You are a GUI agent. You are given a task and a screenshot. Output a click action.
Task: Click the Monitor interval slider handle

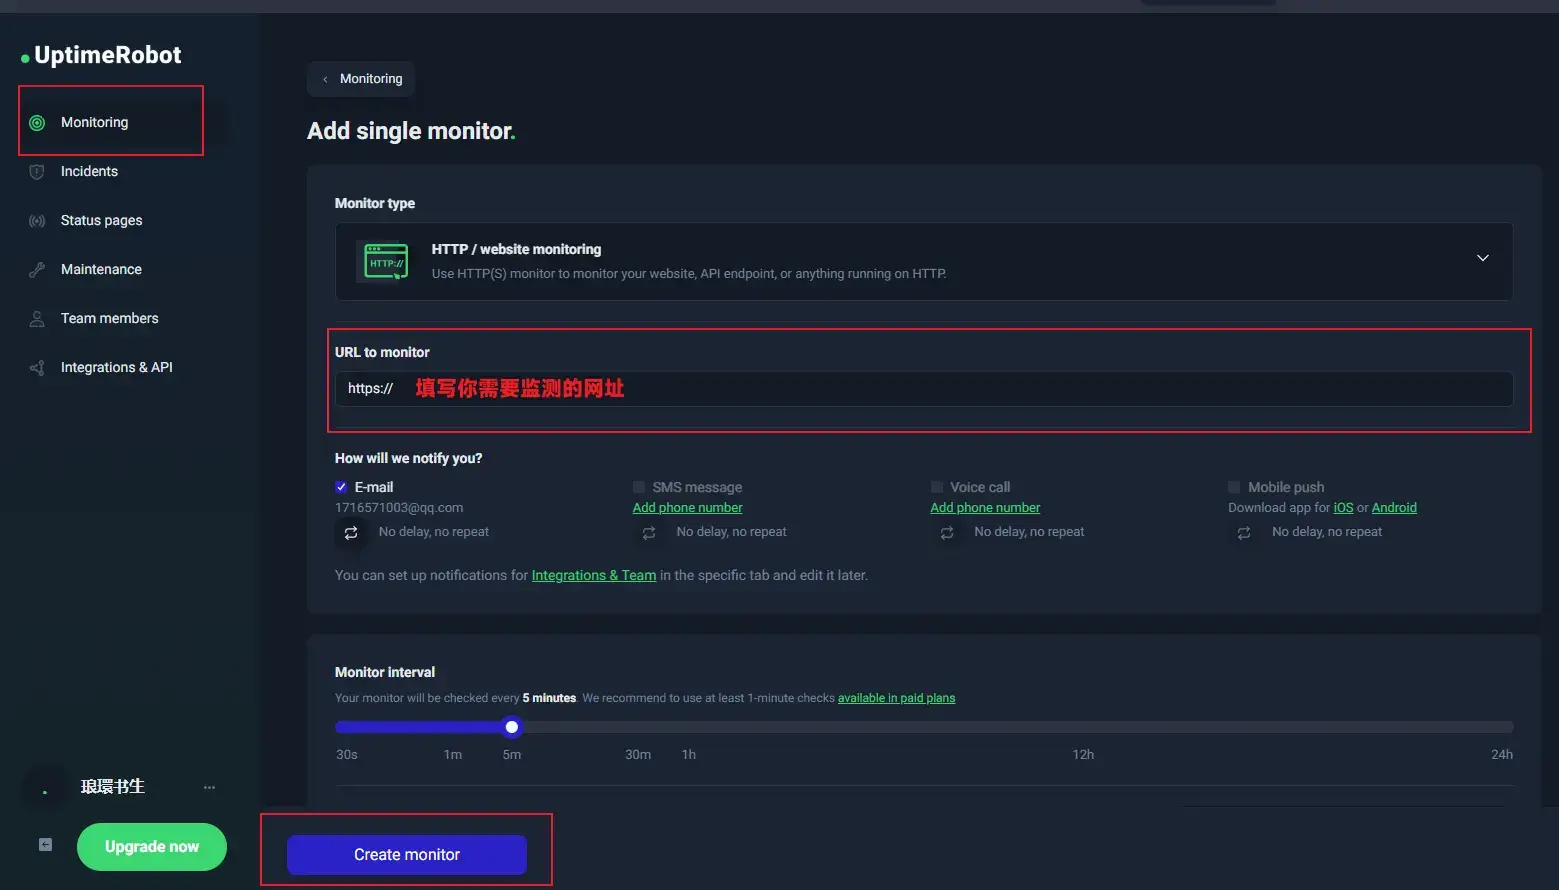coord(512,727)
